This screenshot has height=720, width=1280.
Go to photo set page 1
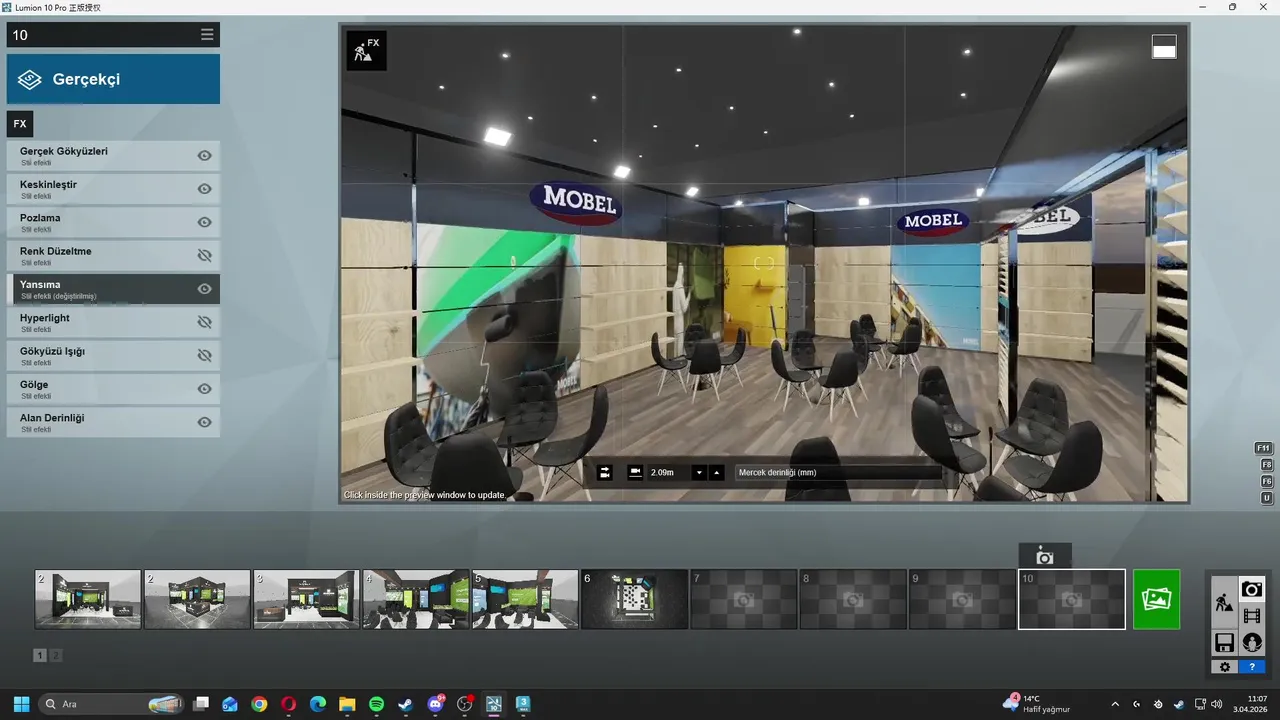pyautogui.click(x=40, y=655)
